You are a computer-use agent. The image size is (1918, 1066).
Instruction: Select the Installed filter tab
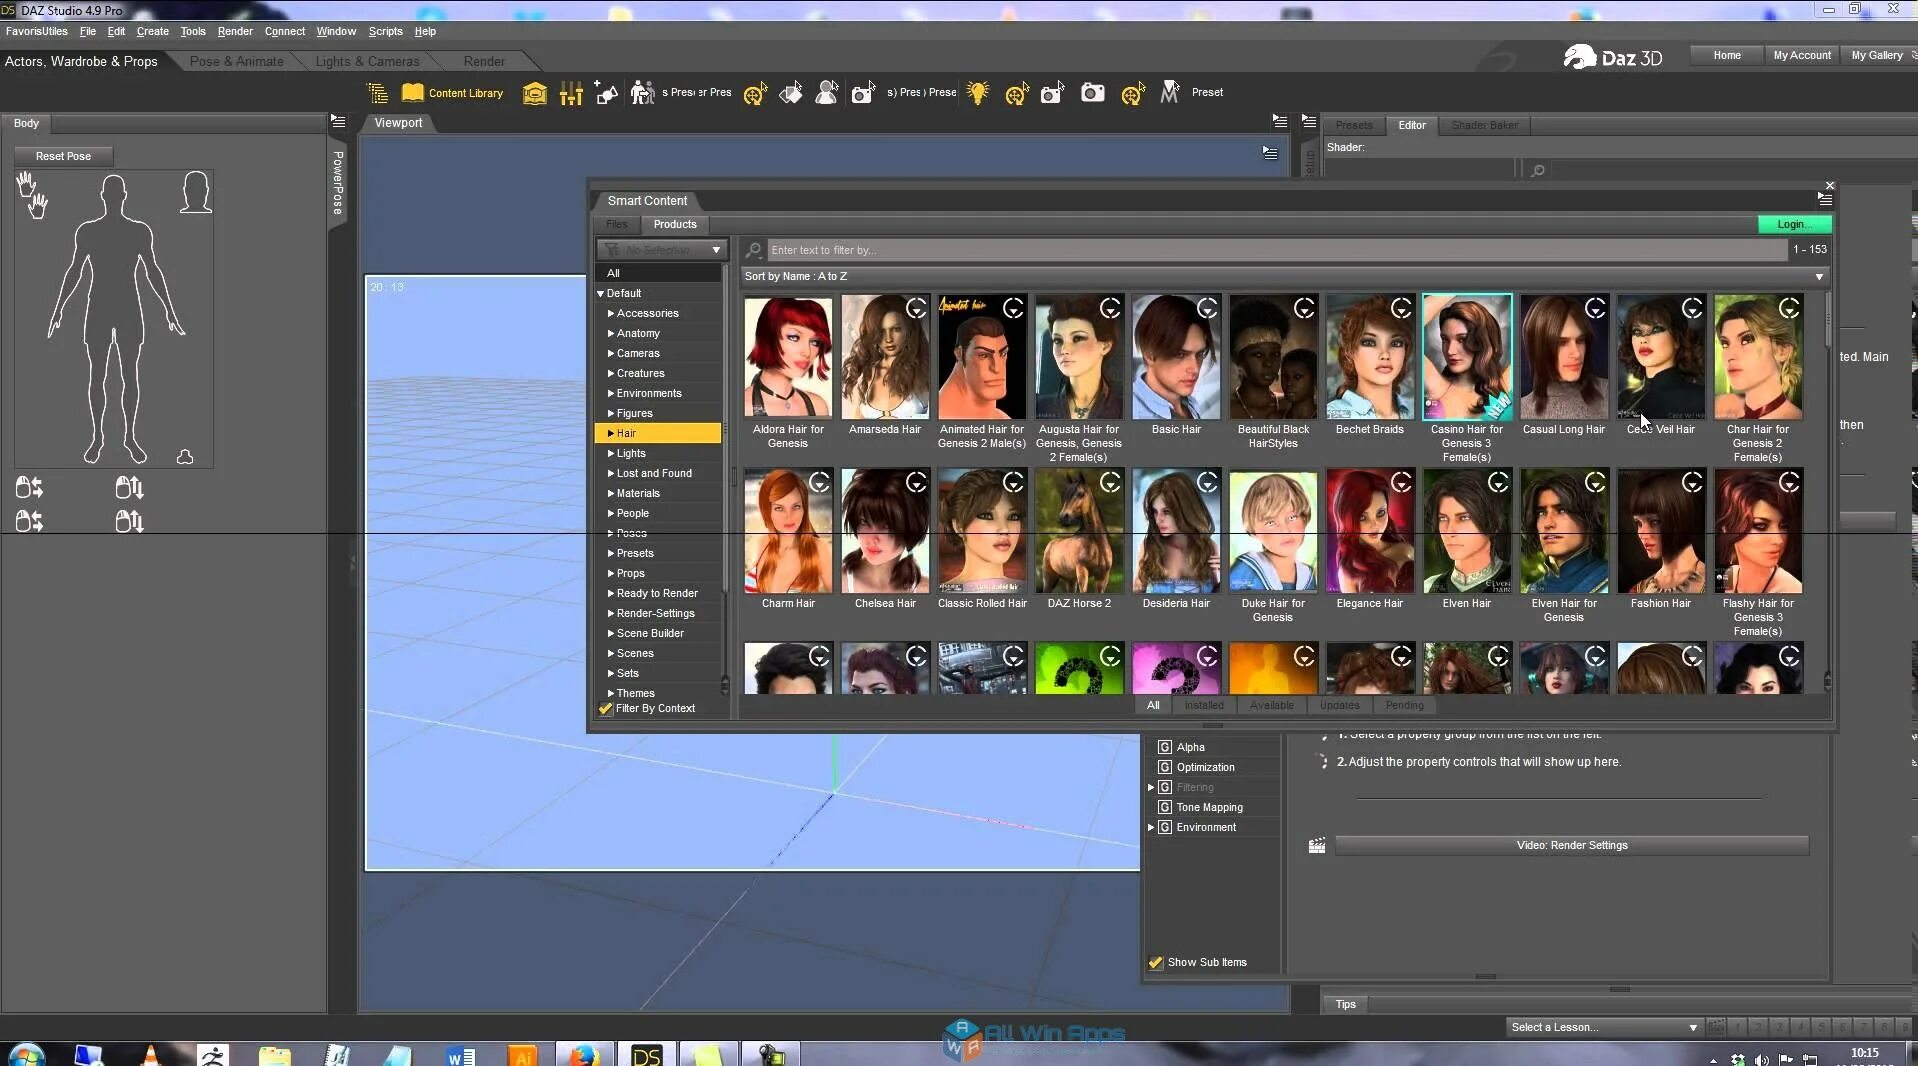coord(1204,706)
